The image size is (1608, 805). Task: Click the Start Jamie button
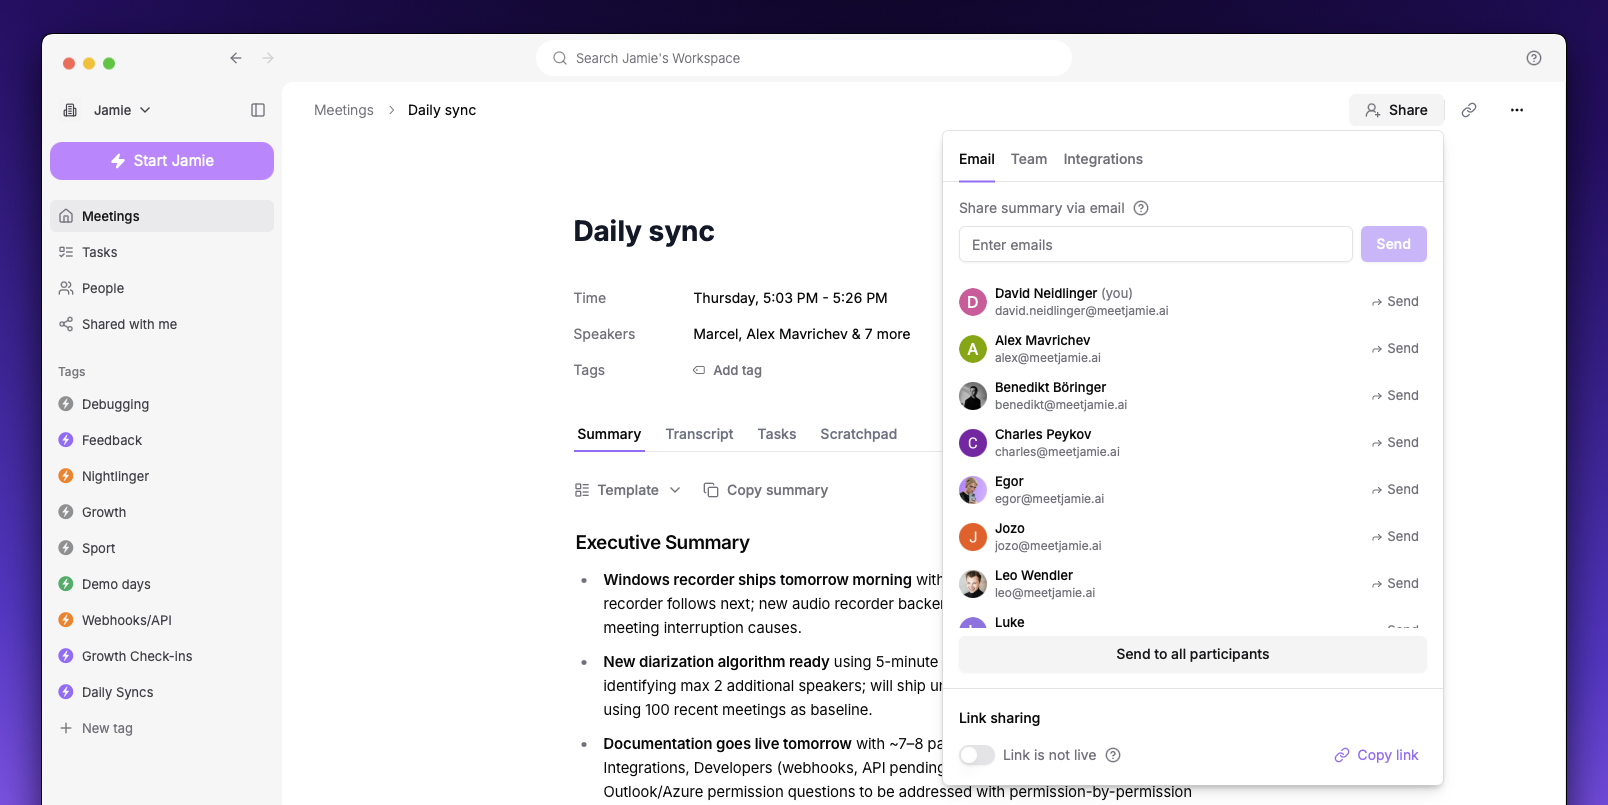point(162,161)
